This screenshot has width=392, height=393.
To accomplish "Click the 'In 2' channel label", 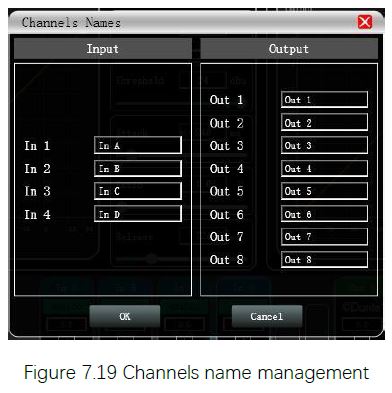I will (37, 169).
